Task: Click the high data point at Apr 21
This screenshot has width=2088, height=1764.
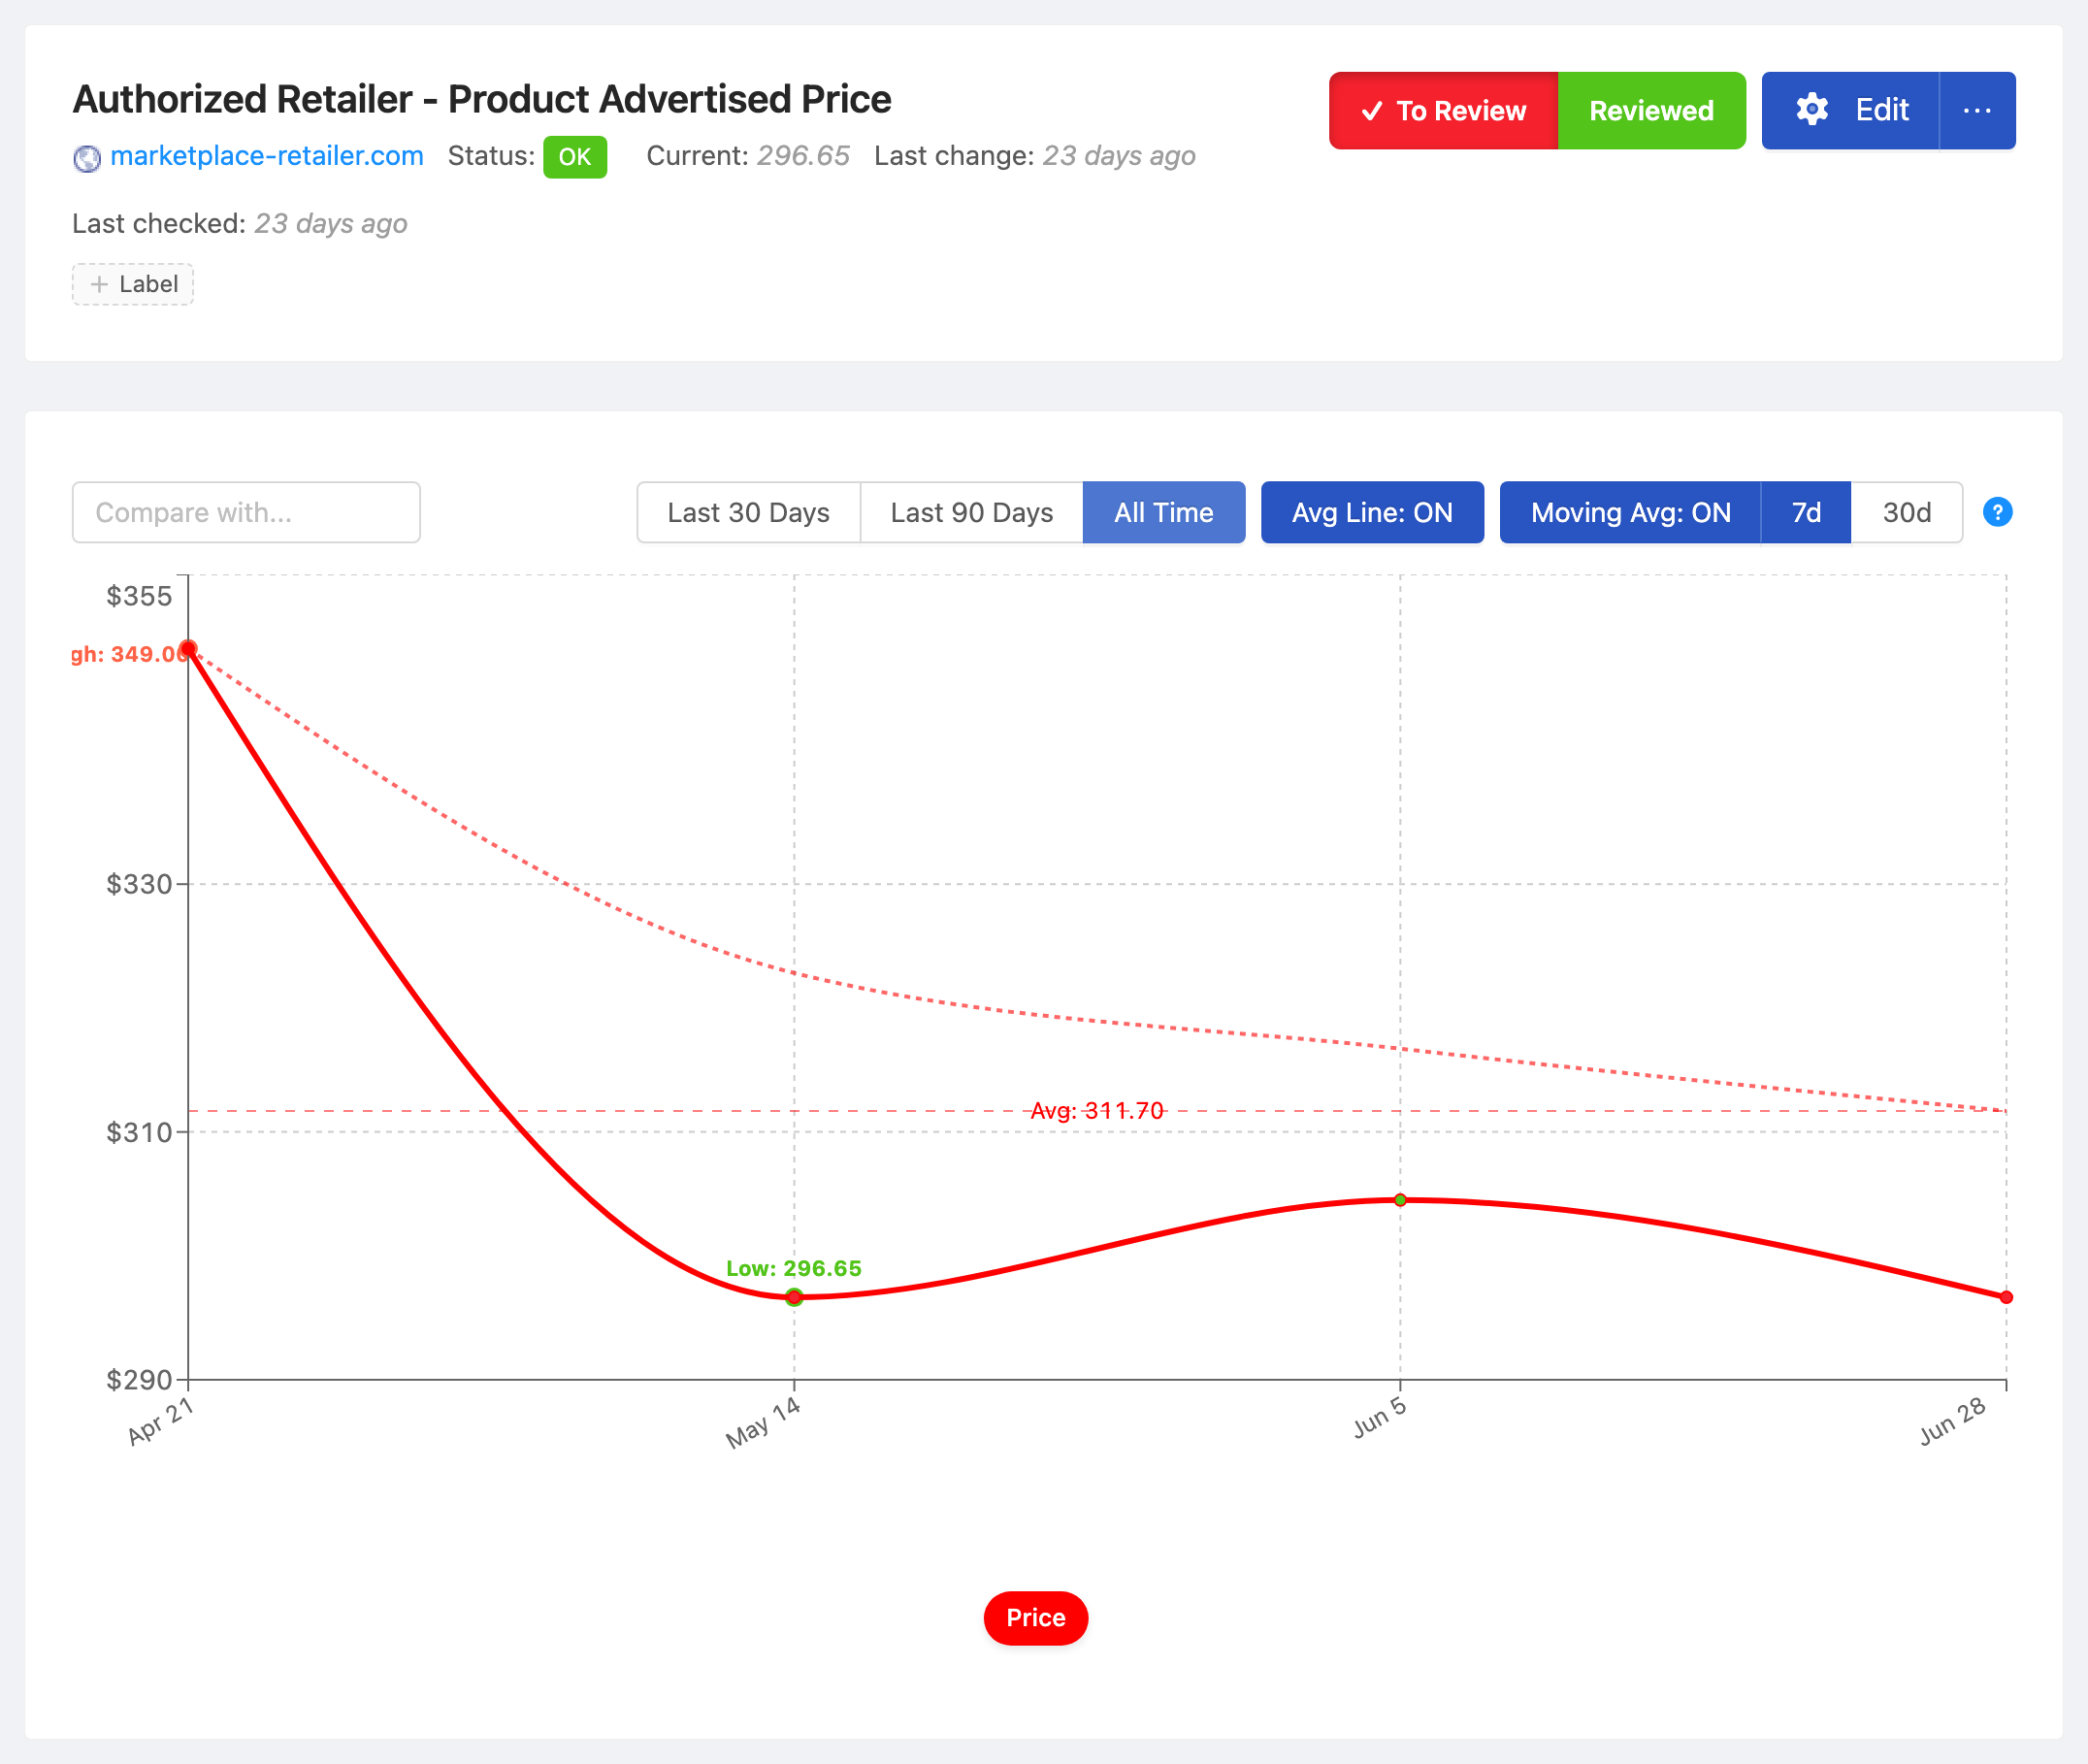Action: (188, 649)
